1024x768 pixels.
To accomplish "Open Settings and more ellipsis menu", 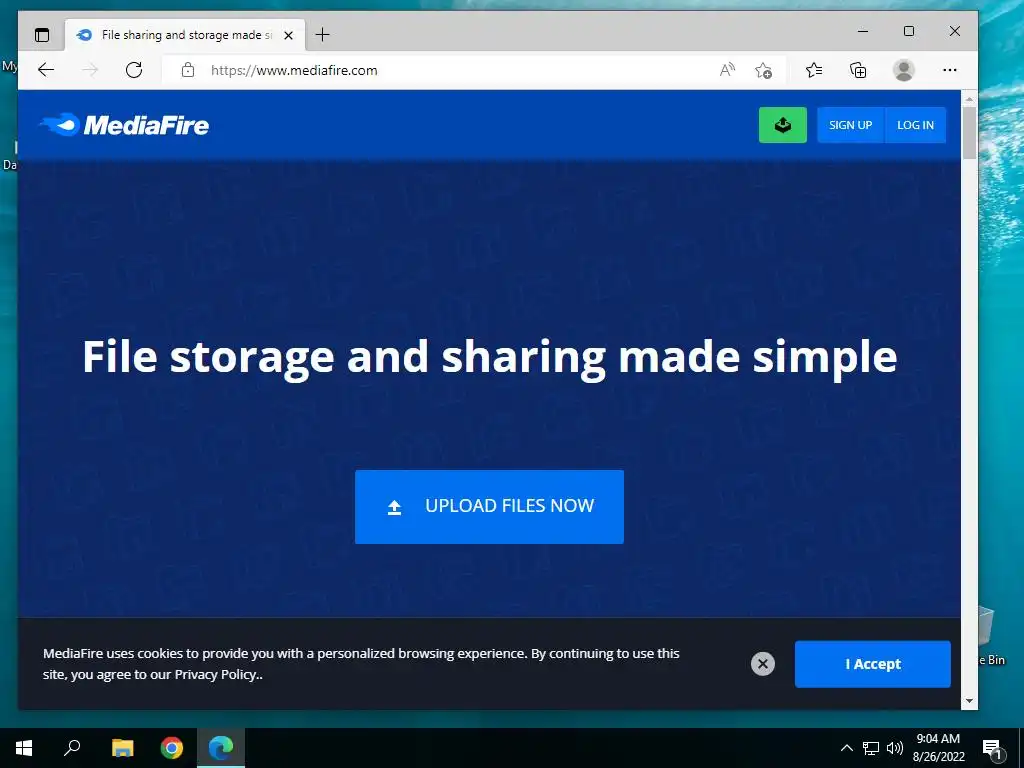I will [x=950, y=70].
